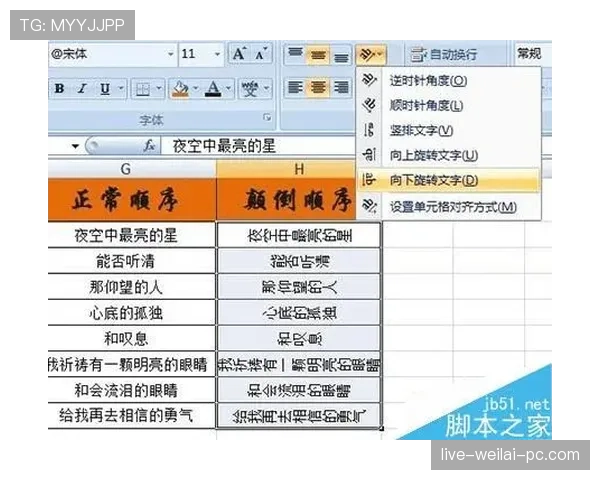
Task: Toggle italic formatting
Action: (x=82, y=89)
